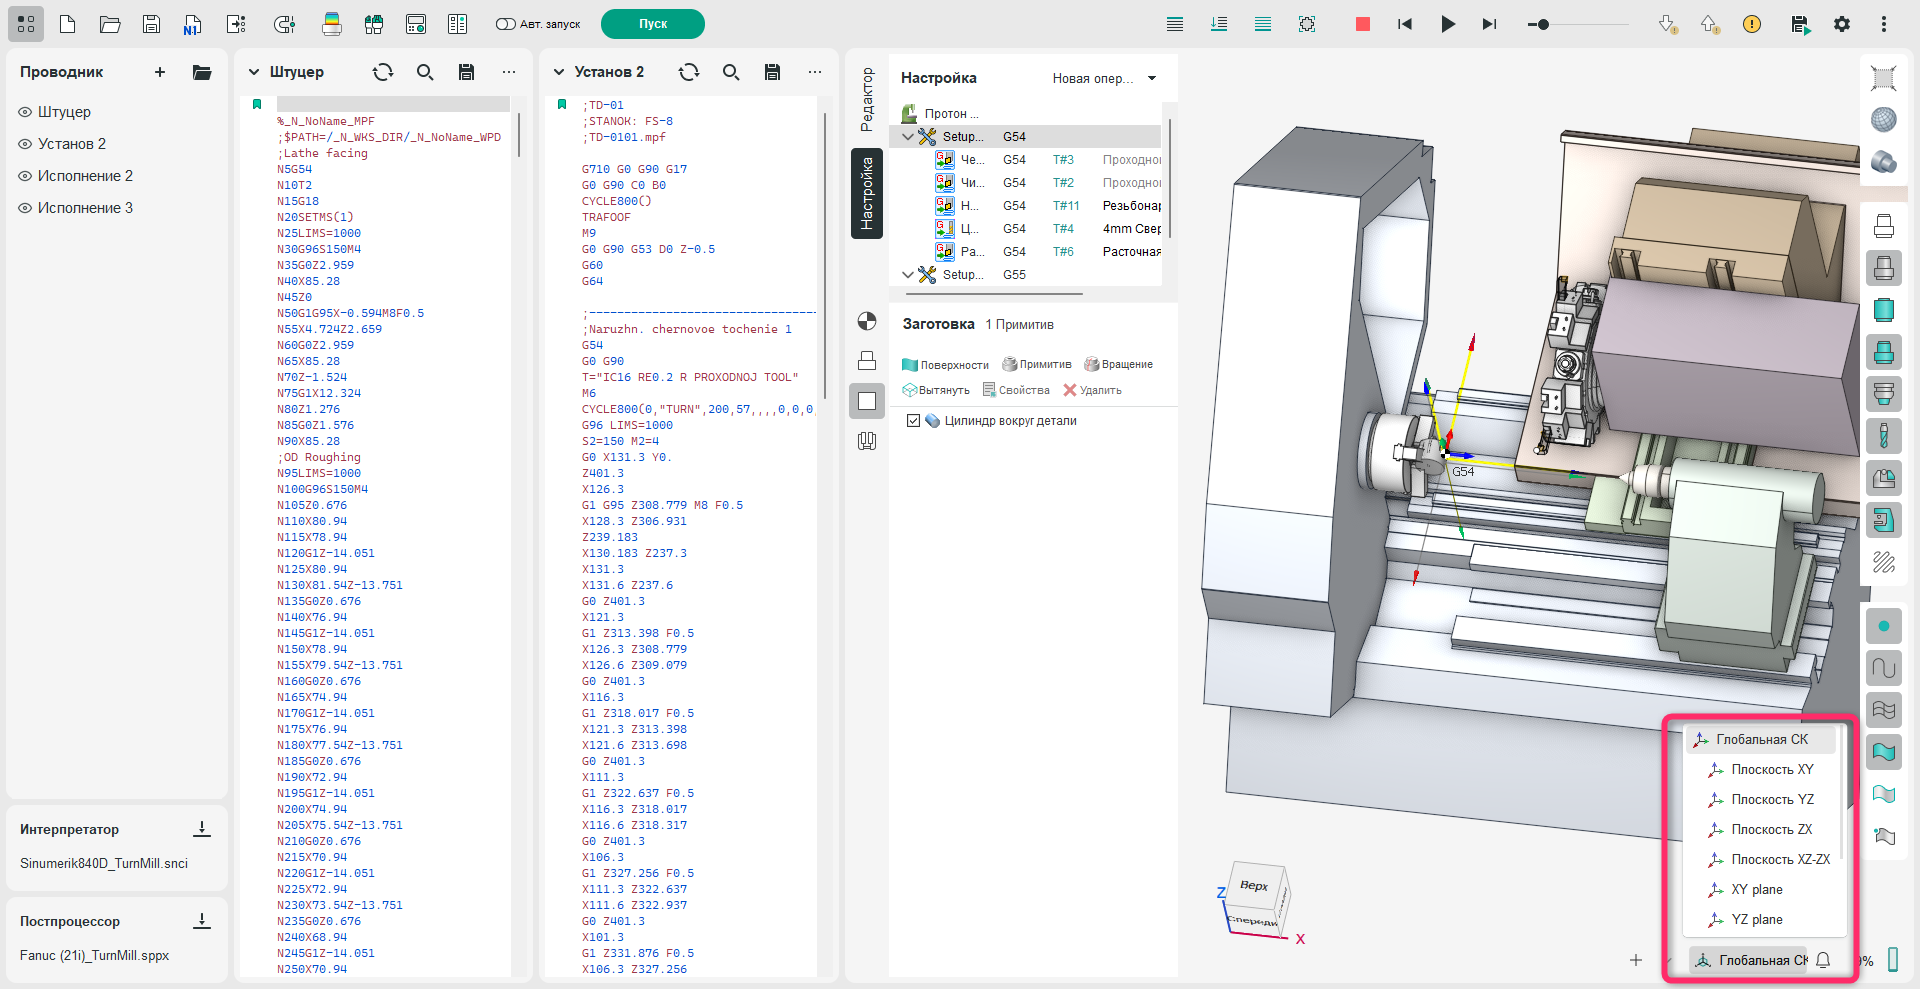Screen dimensions: 1920x989
Task: Click the red Stop simulation button
Action: point(1362,24)
